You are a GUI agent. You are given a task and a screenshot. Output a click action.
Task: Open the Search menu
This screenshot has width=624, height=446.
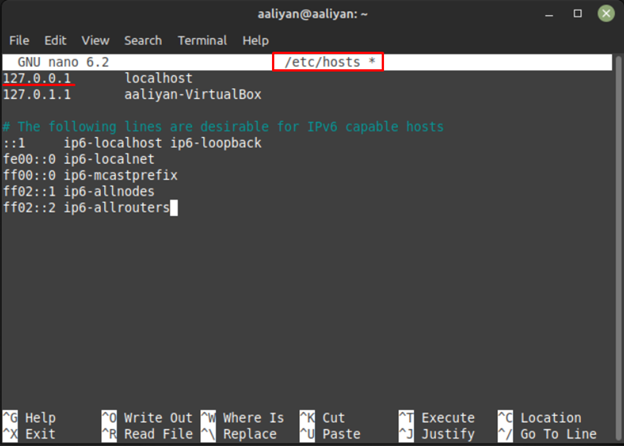(x=143, y=41)
